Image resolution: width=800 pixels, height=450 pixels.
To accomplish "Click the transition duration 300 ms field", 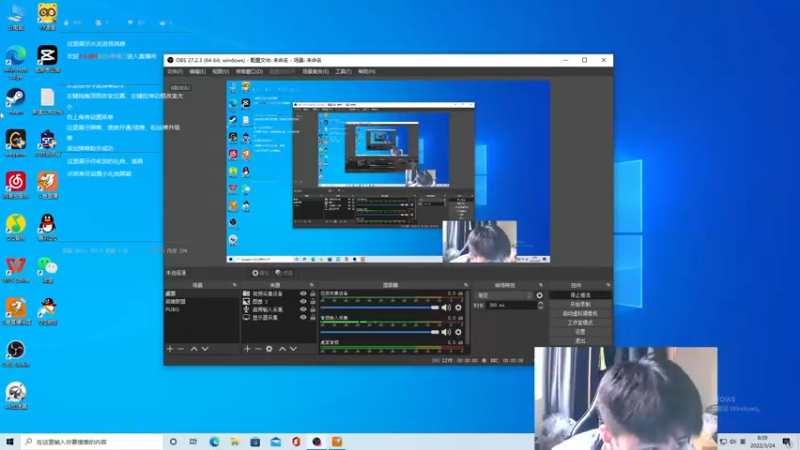I will point(511,305).
